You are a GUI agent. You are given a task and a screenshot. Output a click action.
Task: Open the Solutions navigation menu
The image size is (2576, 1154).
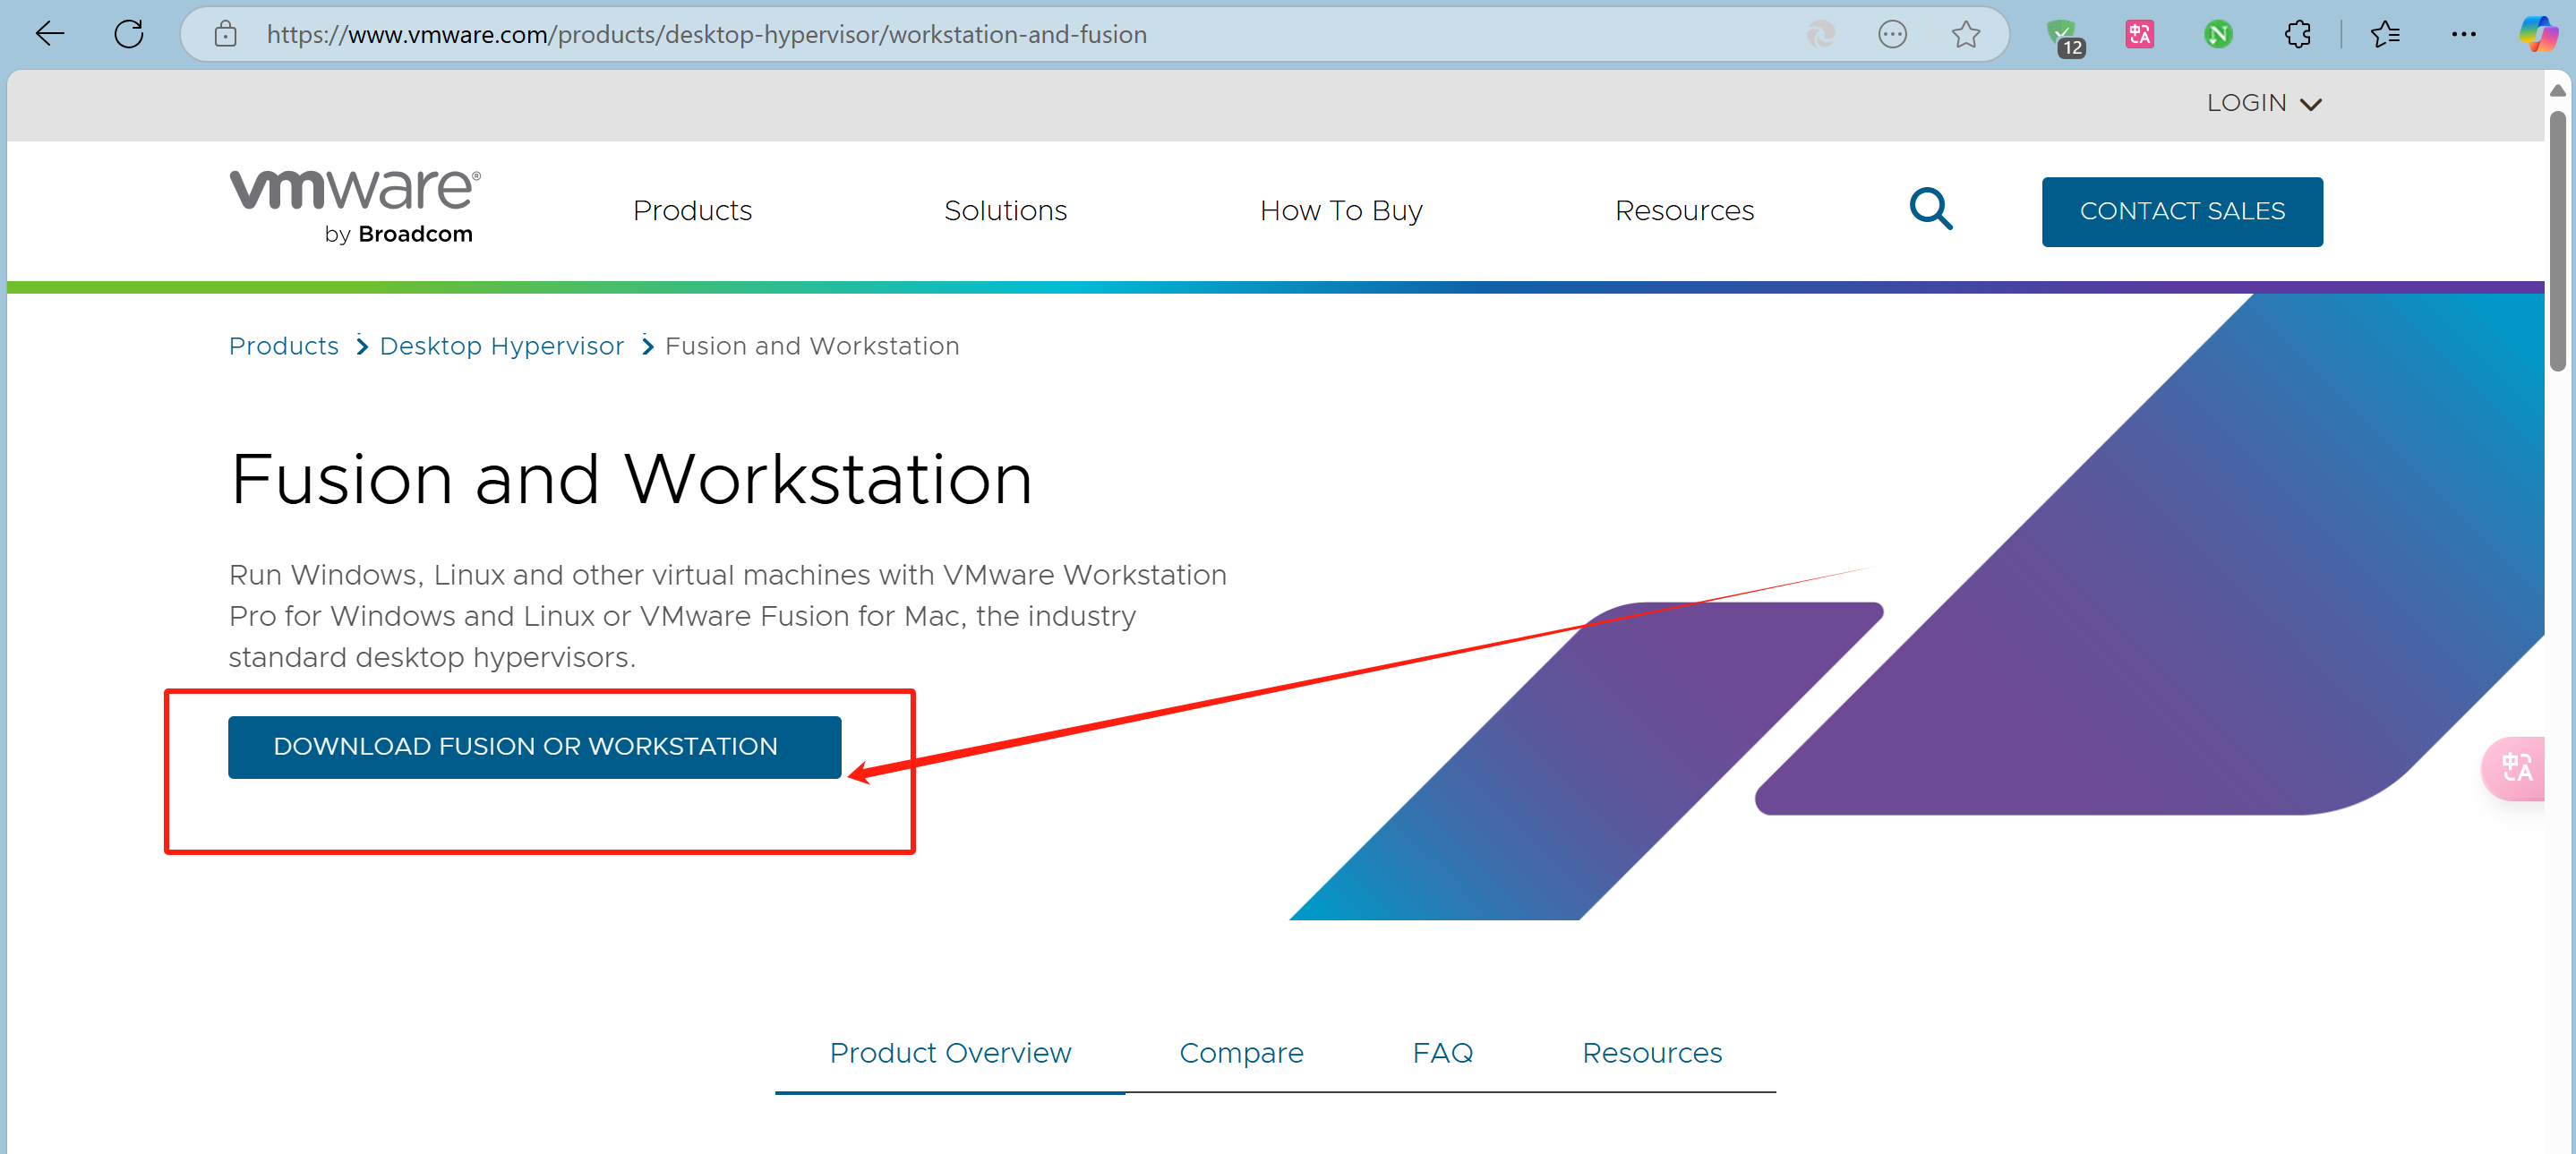click(1005, 210)
